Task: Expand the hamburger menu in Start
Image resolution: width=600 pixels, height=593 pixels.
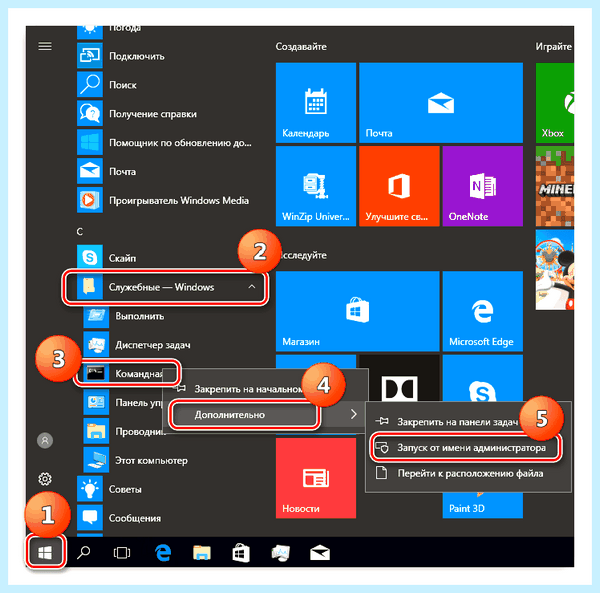Action: tap(45, 46)
